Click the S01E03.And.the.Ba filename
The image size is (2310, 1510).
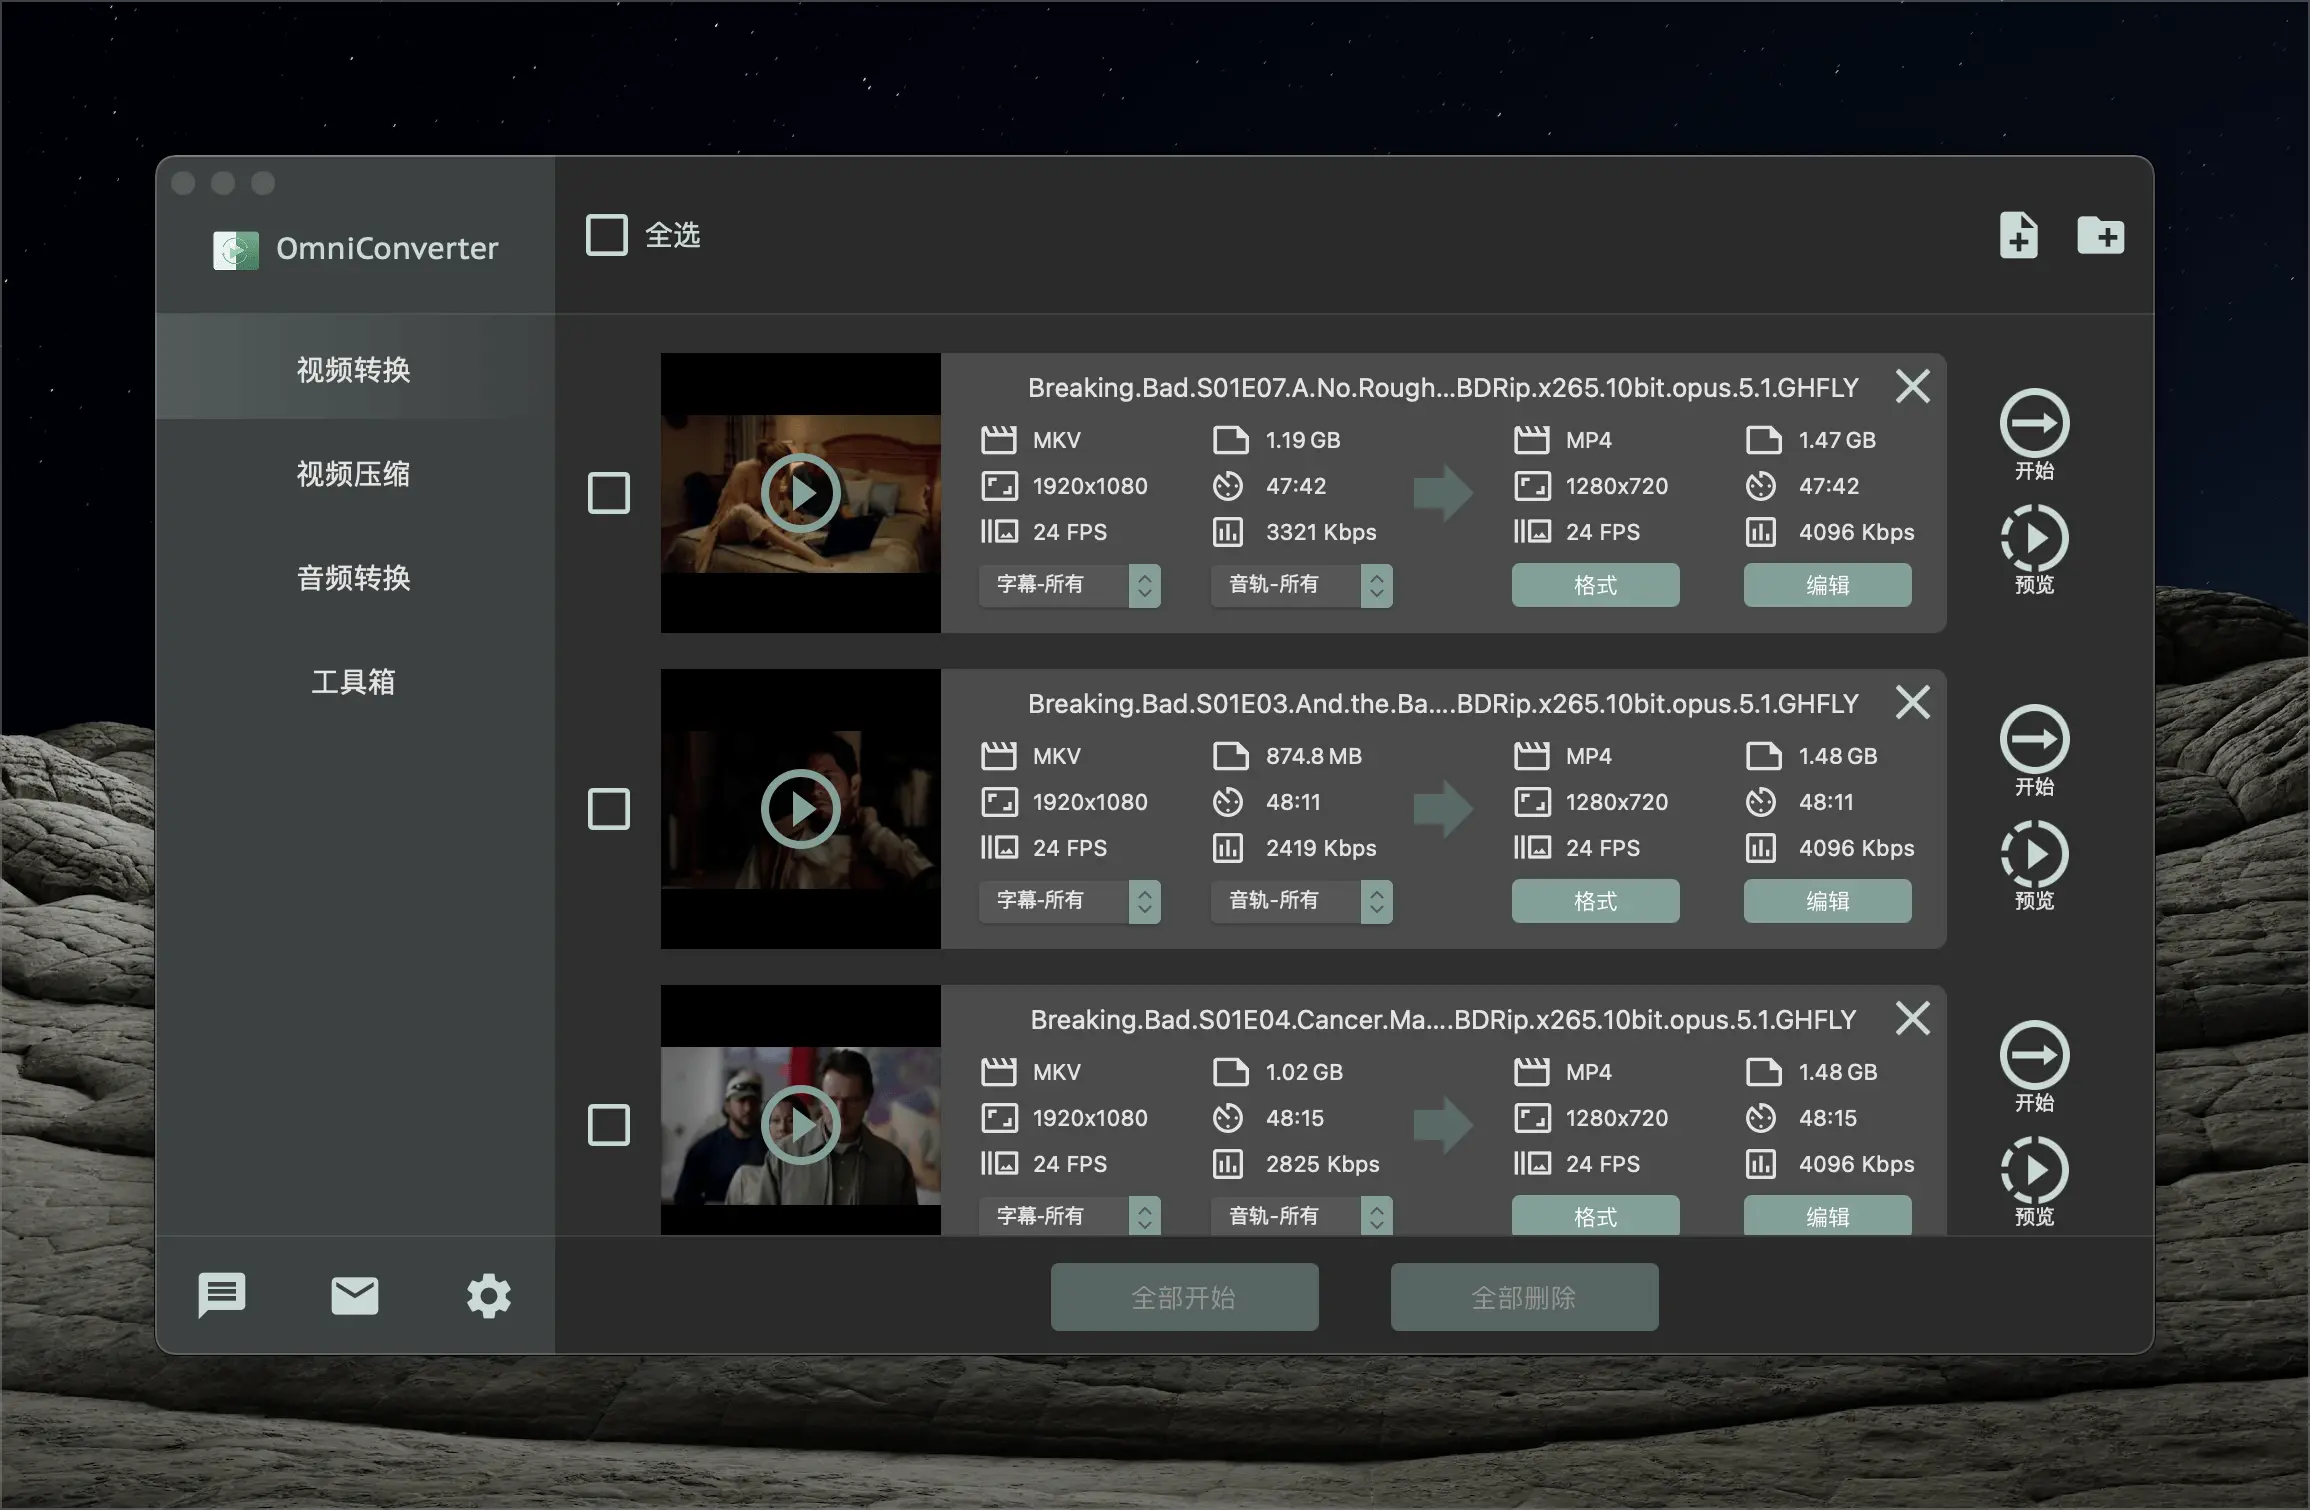coord(1443,703)
